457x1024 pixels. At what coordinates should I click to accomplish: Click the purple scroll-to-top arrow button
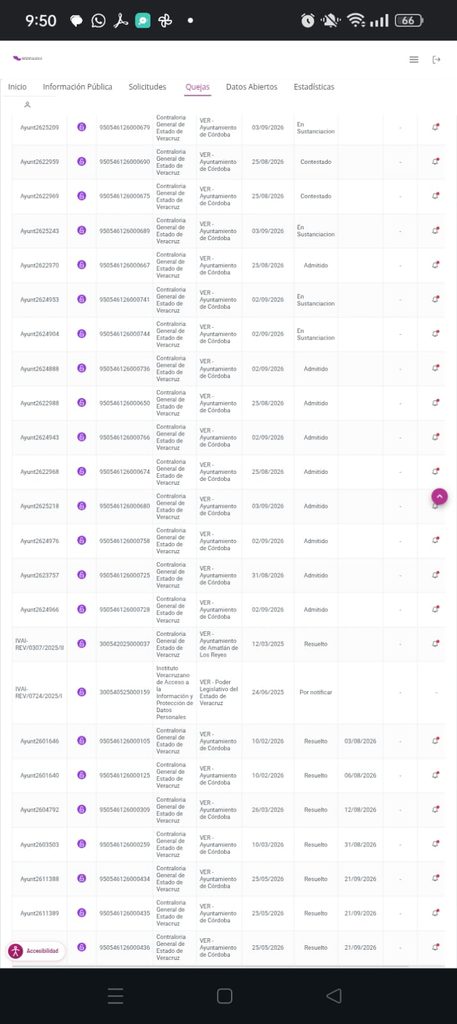(439, 497)
